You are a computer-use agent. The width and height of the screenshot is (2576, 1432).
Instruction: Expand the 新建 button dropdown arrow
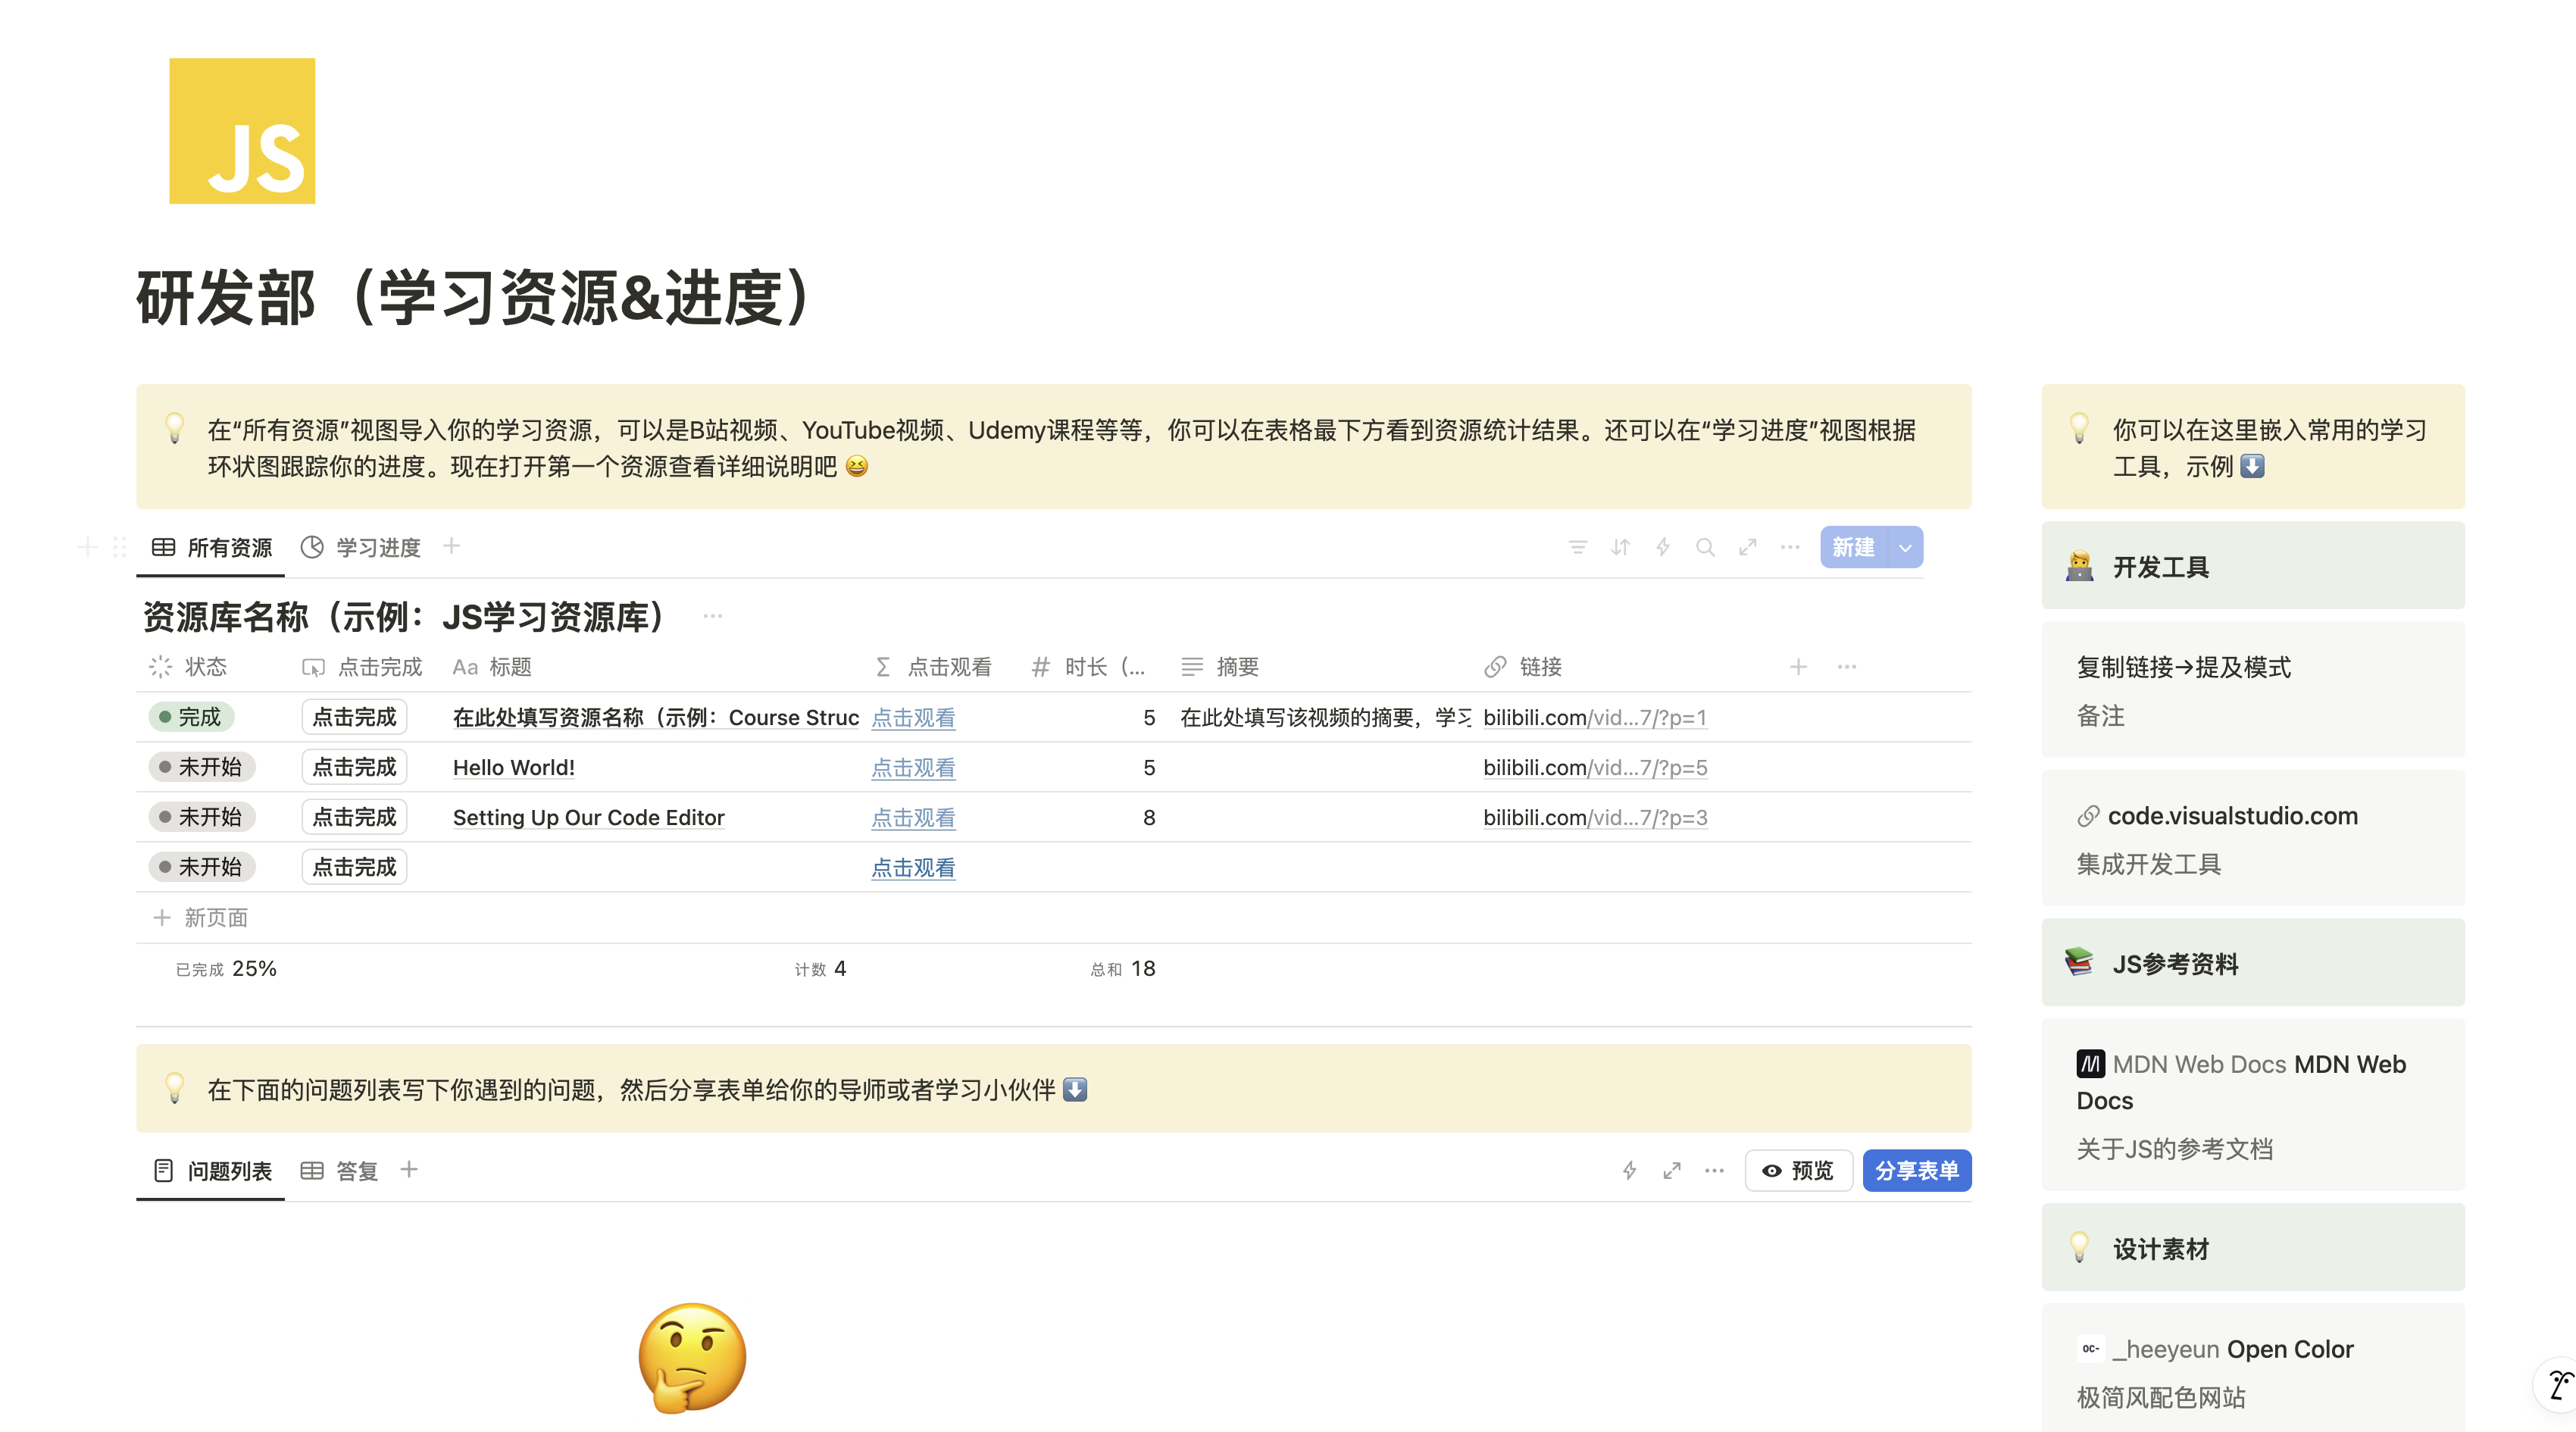pyautogui.click(x=1905, y=547)
